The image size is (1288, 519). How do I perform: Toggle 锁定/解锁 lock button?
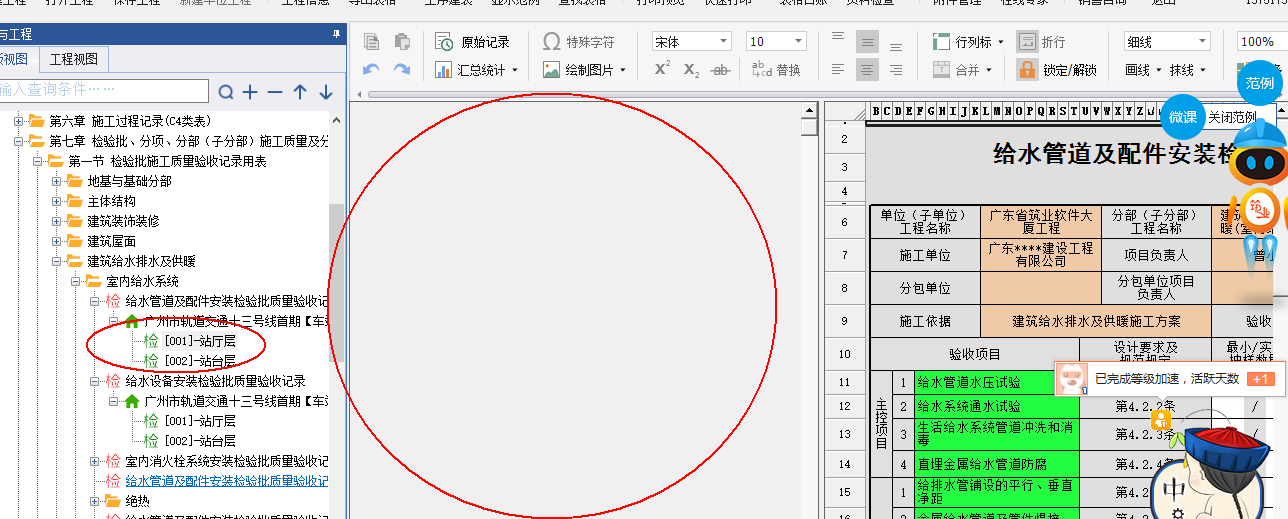click(x=1057, y=70)
